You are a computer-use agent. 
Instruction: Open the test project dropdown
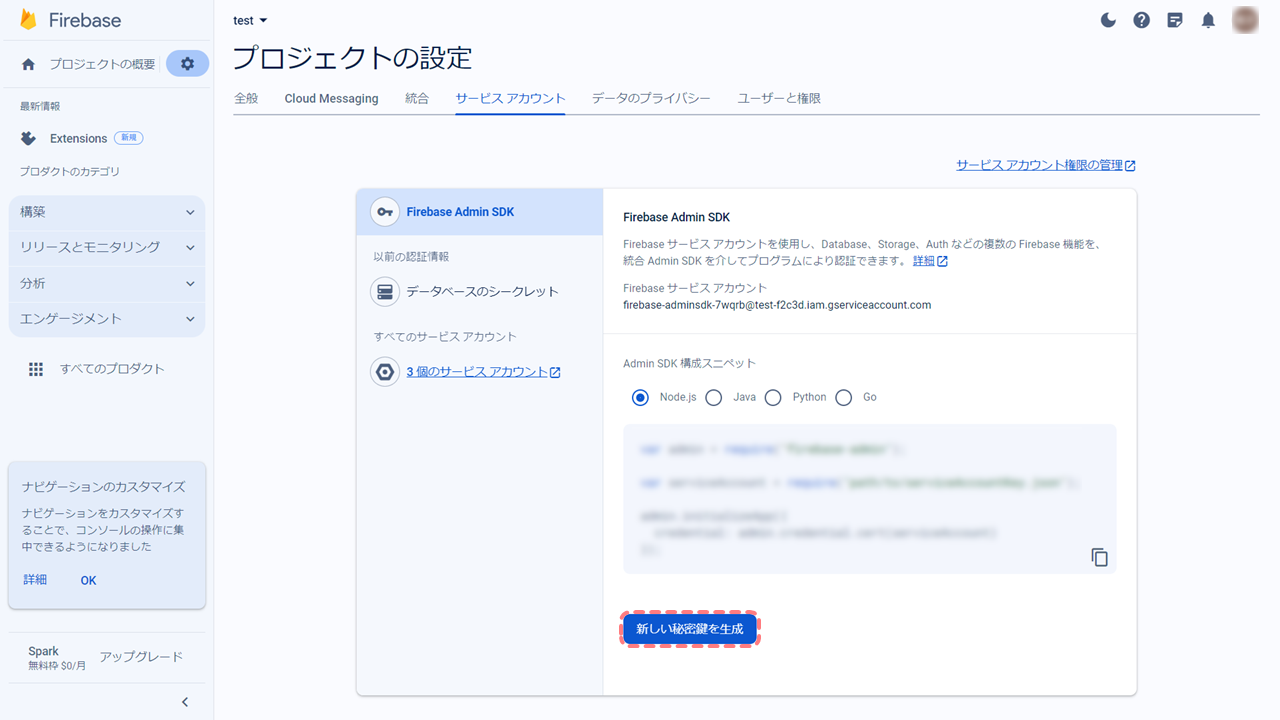tap(250, 20)
